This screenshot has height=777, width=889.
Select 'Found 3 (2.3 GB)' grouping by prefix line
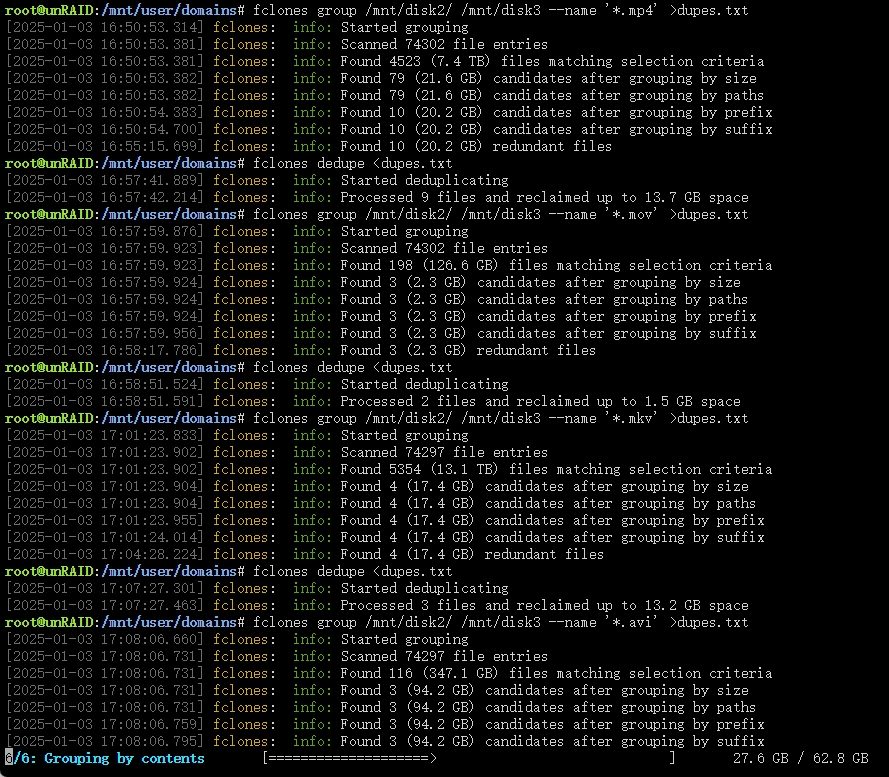tap(381, 316)
